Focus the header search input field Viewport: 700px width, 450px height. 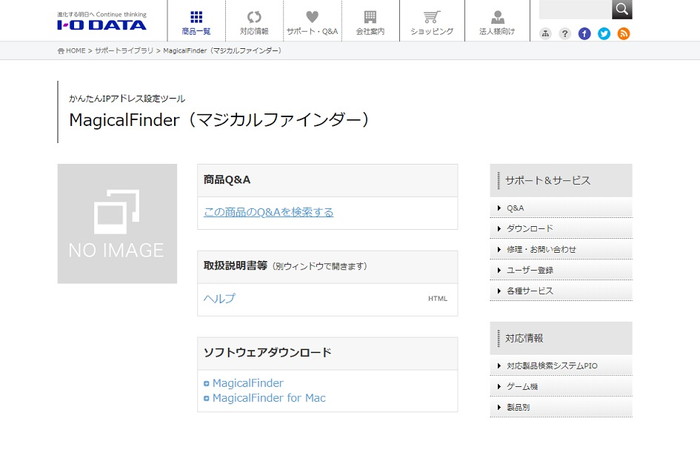click(x=575, y=9)
